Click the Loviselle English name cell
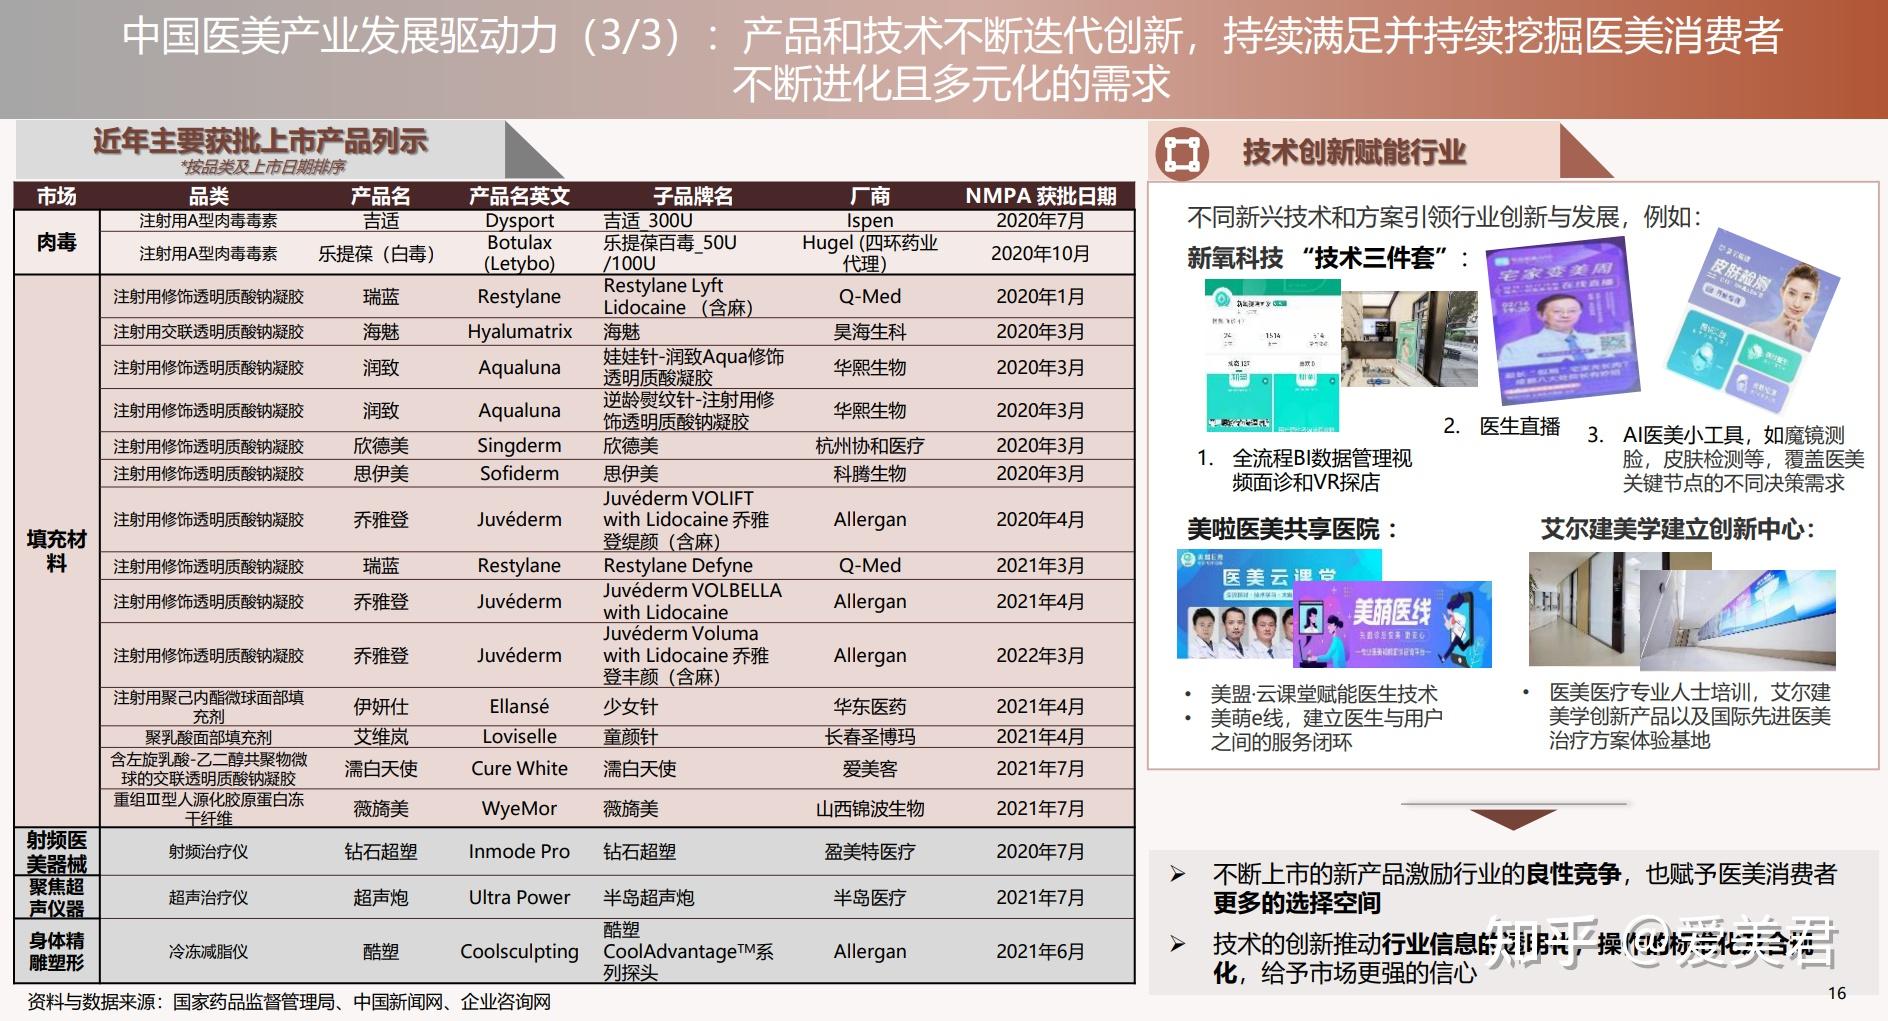The width and height of the screenshot is (1888, 1021). pyautogui.click(x=519, y=736)
